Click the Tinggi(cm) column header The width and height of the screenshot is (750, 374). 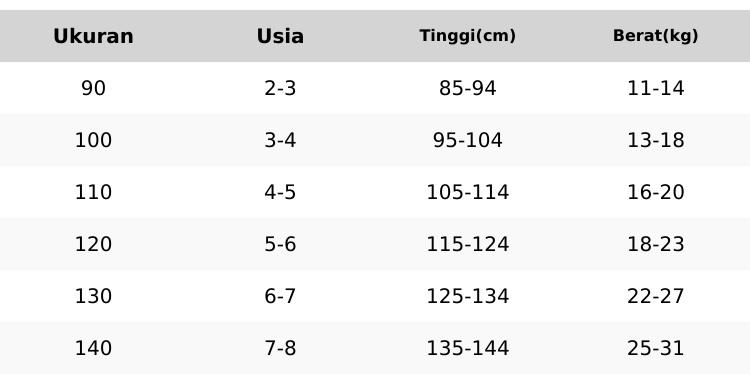[468, 36]
